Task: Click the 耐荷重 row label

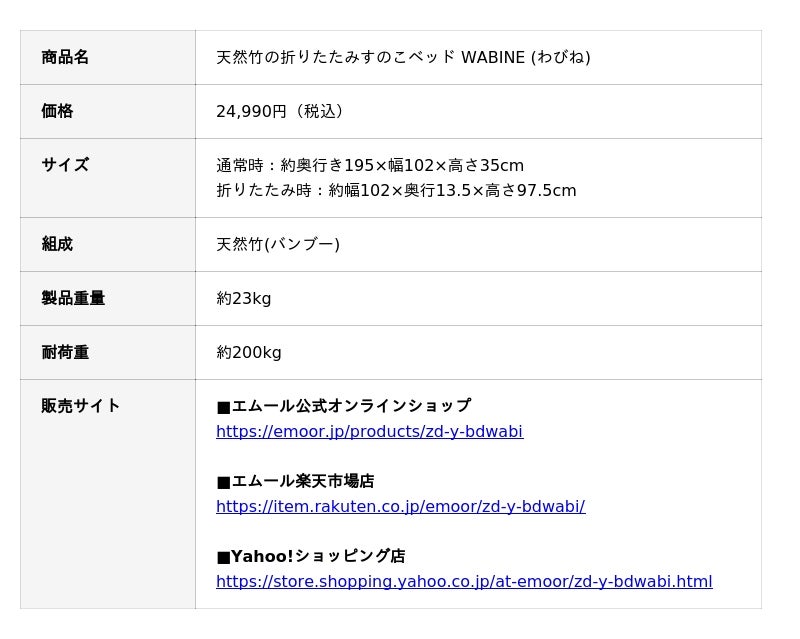Action: click(65, 352)
